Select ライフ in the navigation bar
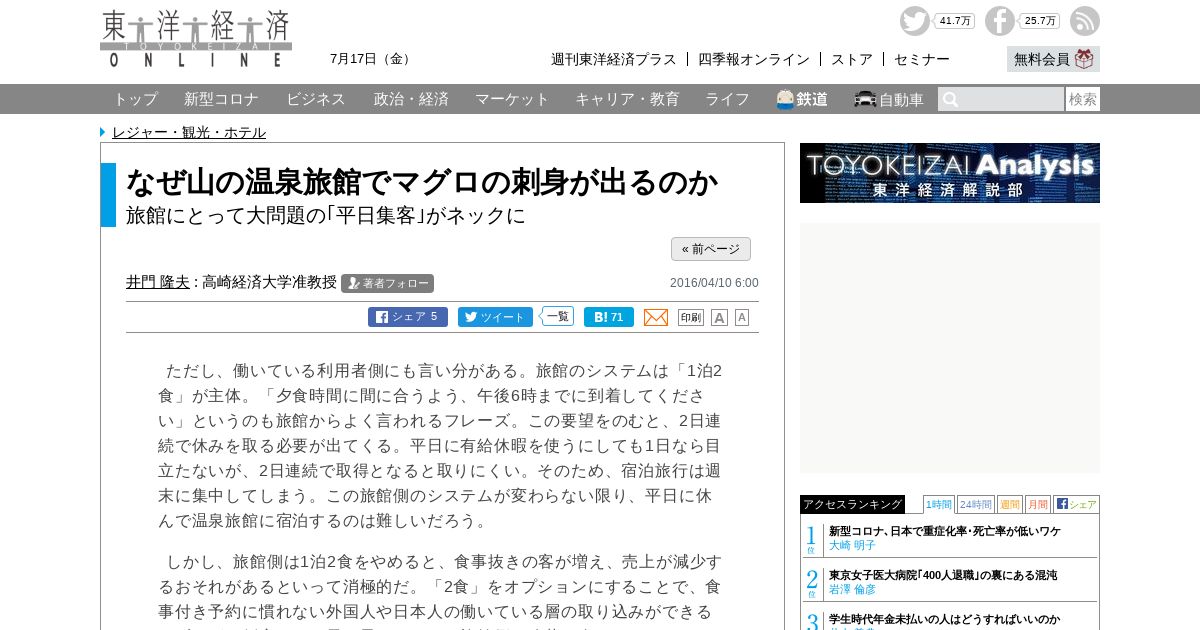This screenshot has height=630, width=1200. (x=727, y=99)
